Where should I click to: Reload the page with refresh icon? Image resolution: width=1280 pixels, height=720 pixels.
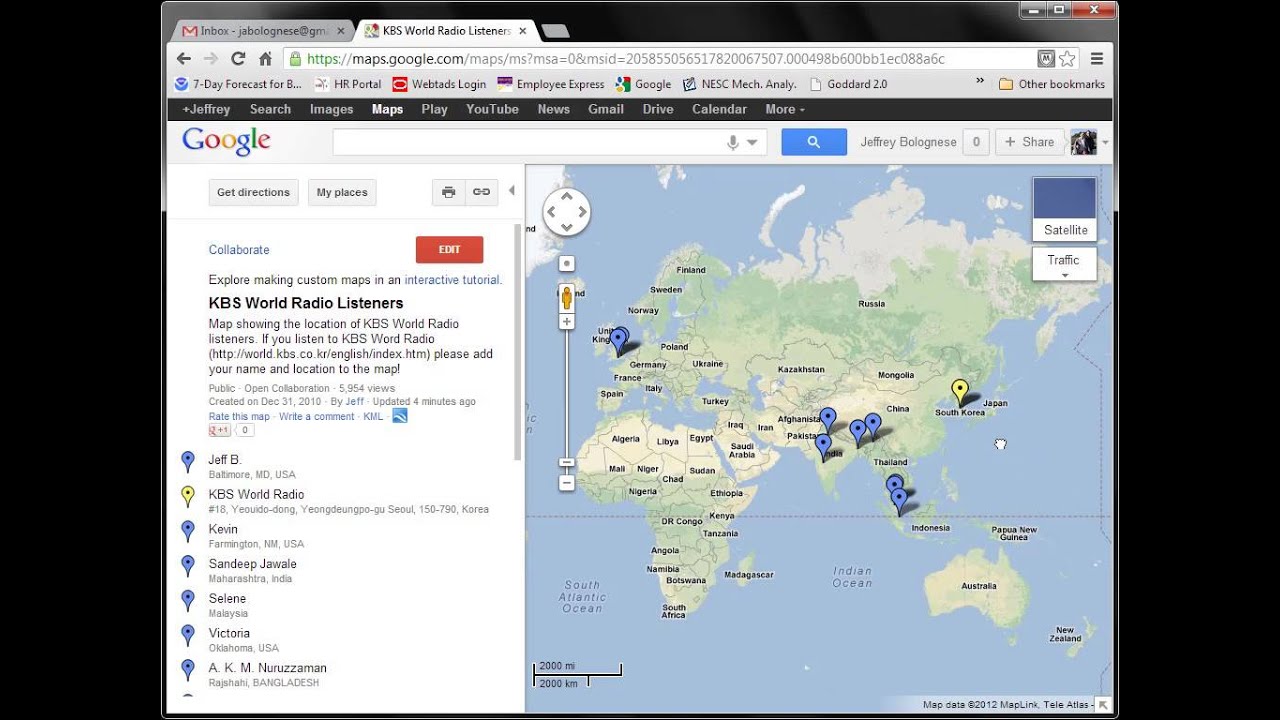coord(238,59)
